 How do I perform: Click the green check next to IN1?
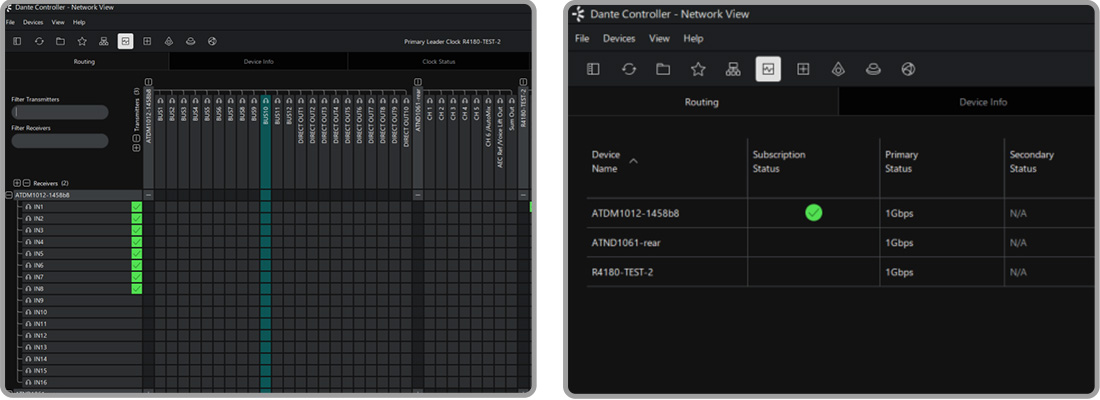[137, 207]
